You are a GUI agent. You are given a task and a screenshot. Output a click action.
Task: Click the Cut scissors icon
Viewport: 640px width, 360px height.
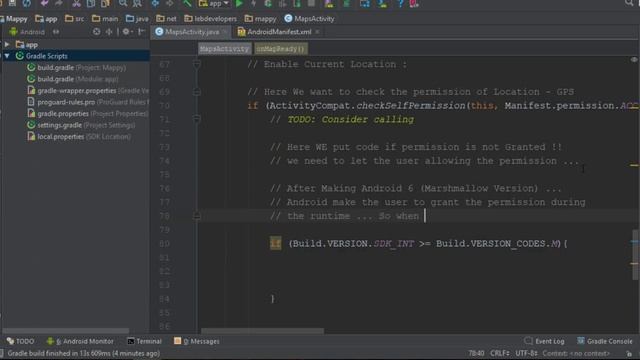(76, 4)
